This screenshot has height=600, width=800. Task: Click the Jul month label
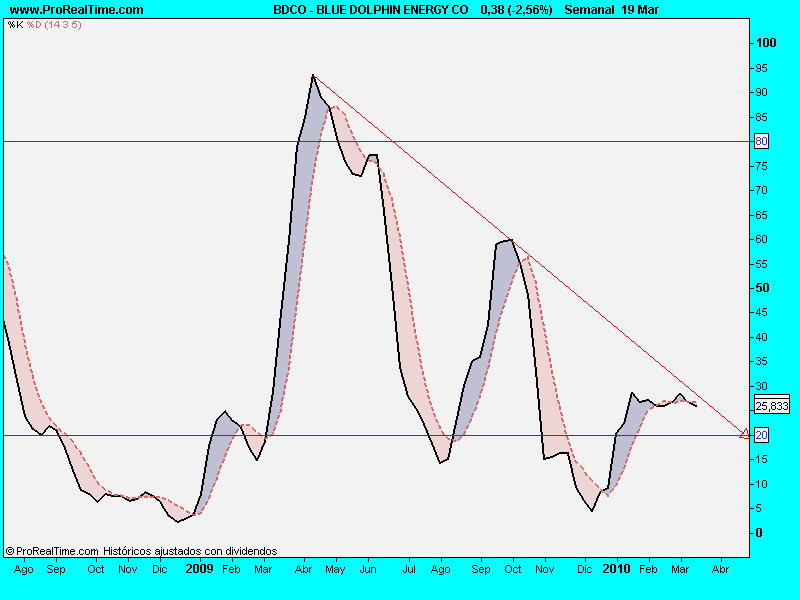(409, 569)
